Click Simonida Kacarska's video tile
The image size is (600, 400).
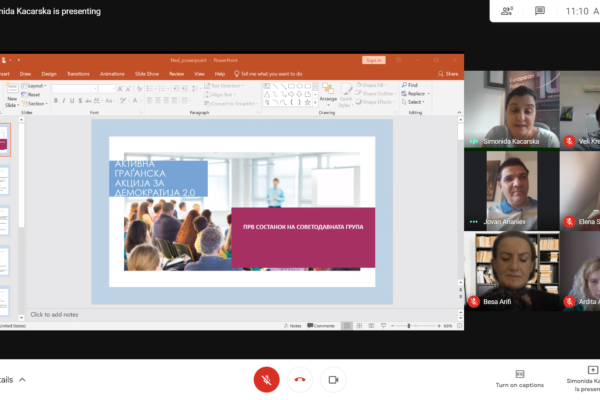(512, 109)
